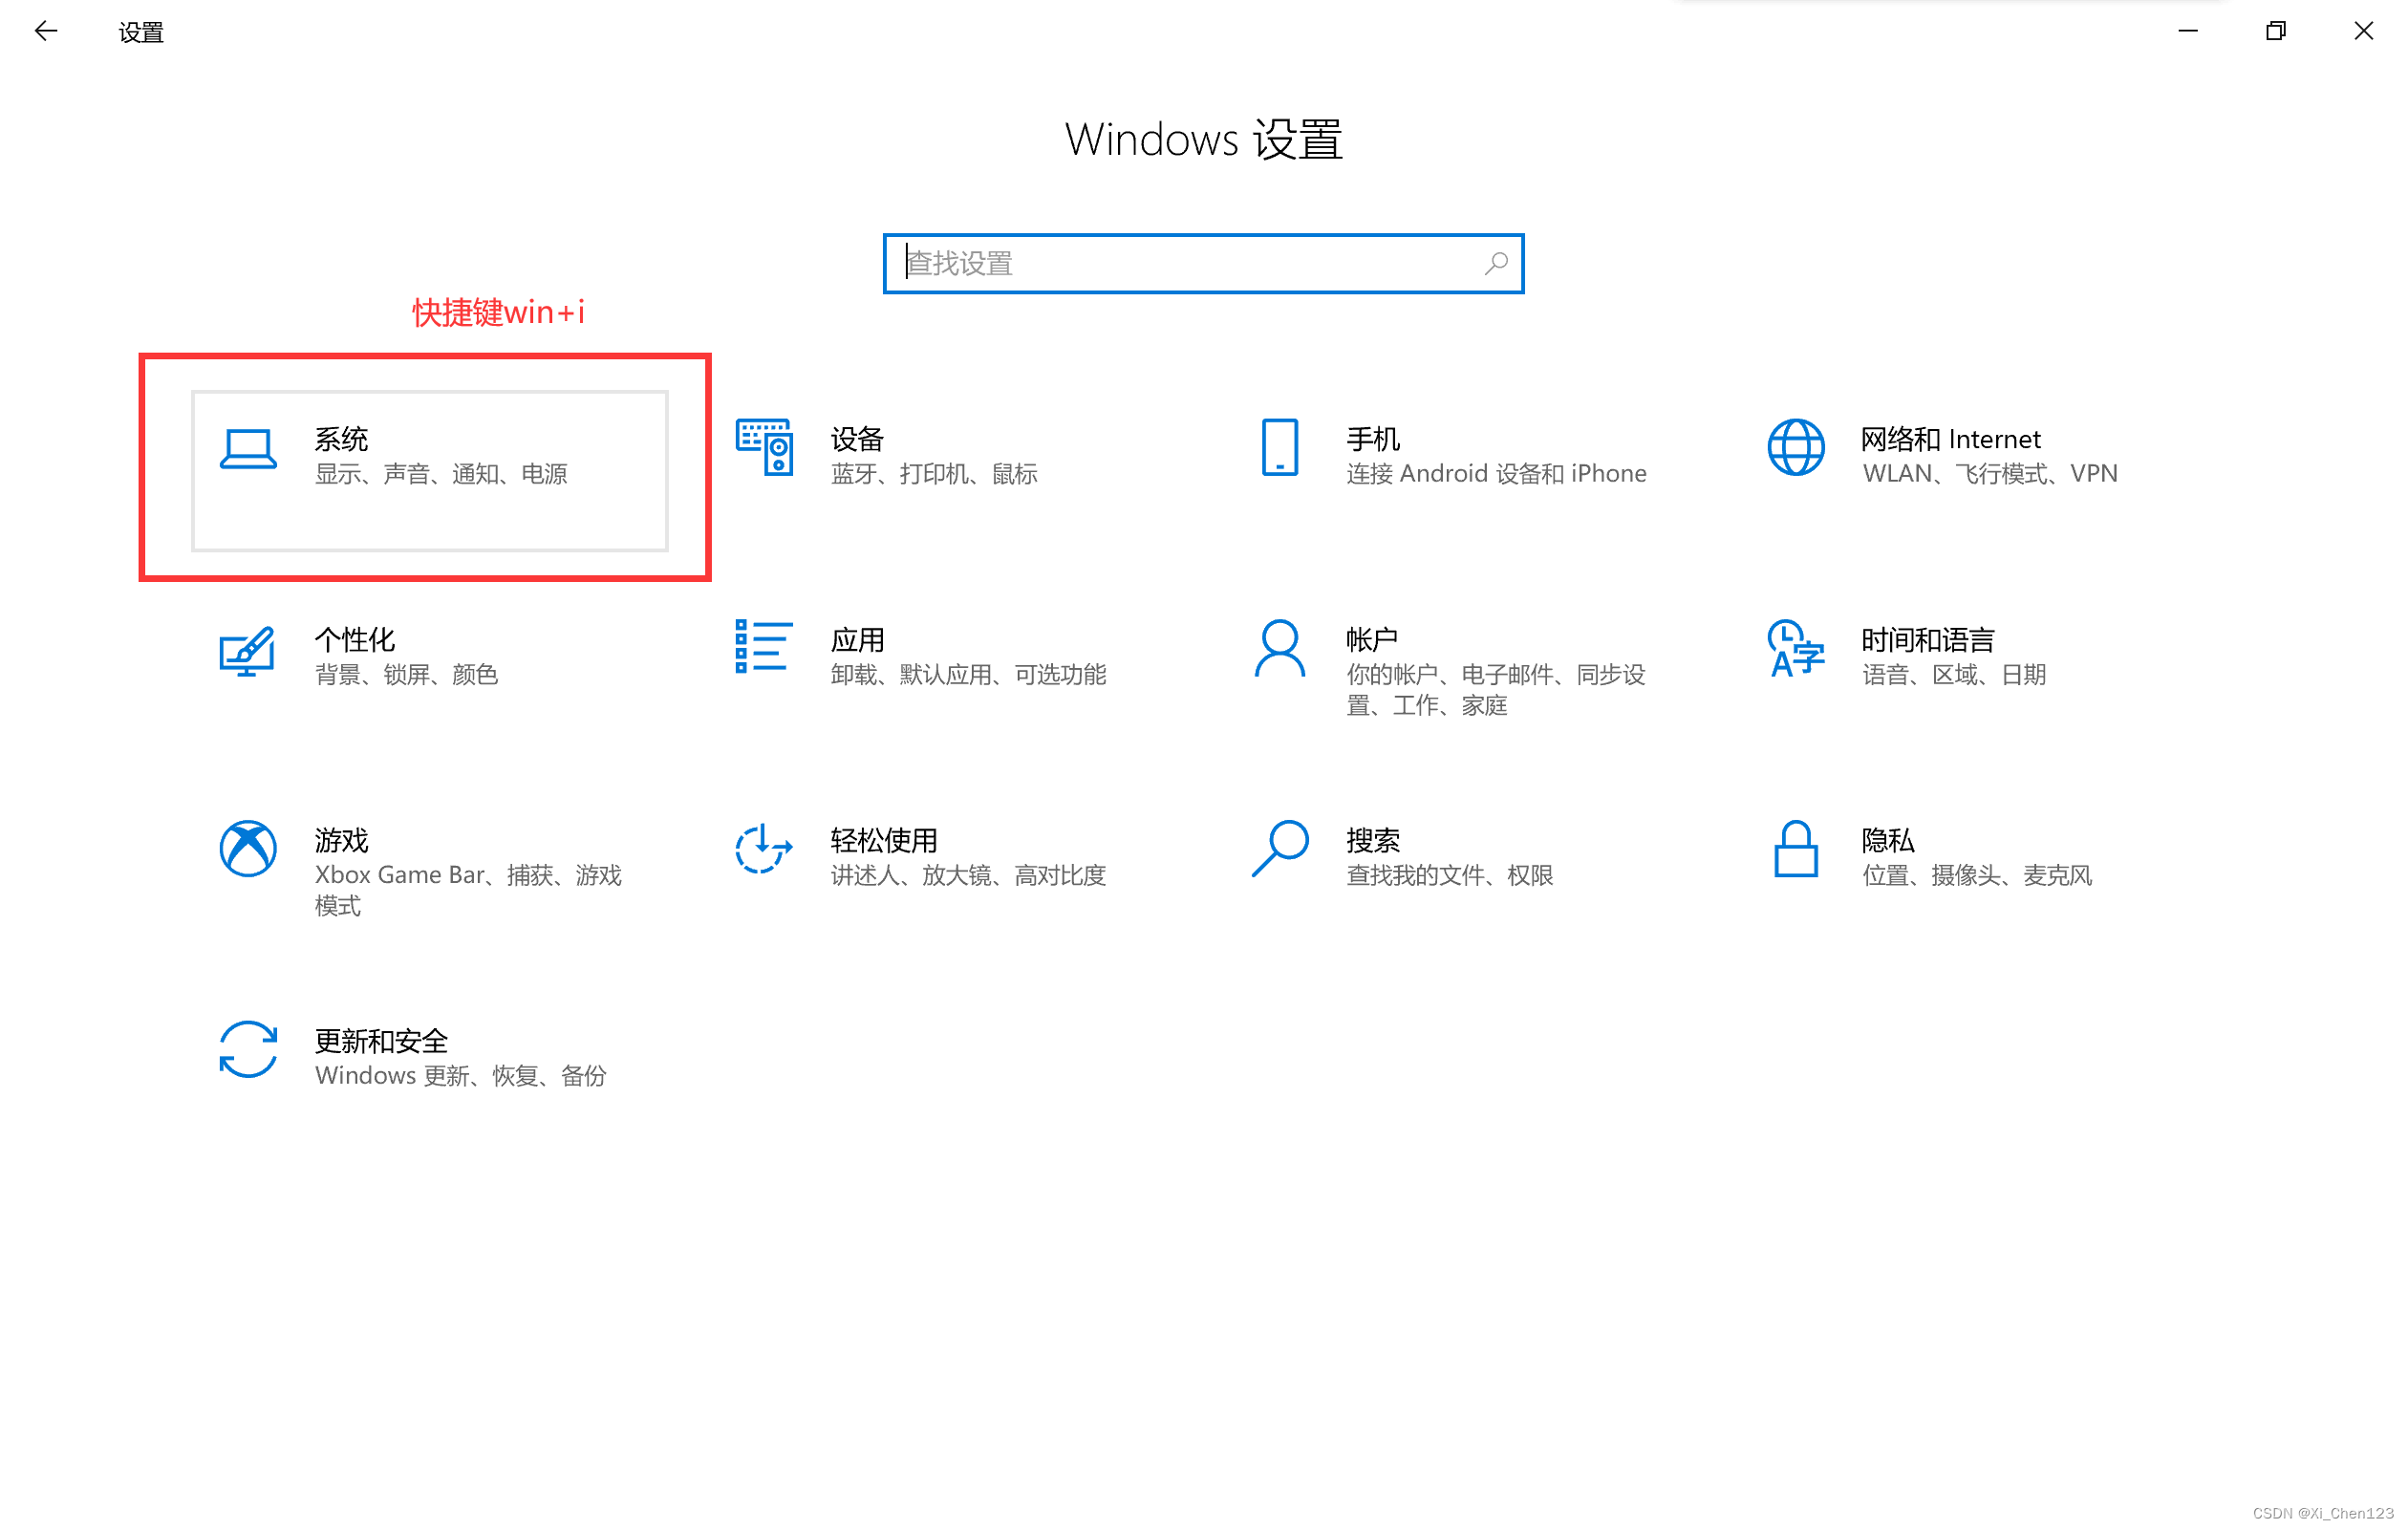Click the 'Windows 设置' page heading
The image size is (2408, 1529).
coord(1203,139)
